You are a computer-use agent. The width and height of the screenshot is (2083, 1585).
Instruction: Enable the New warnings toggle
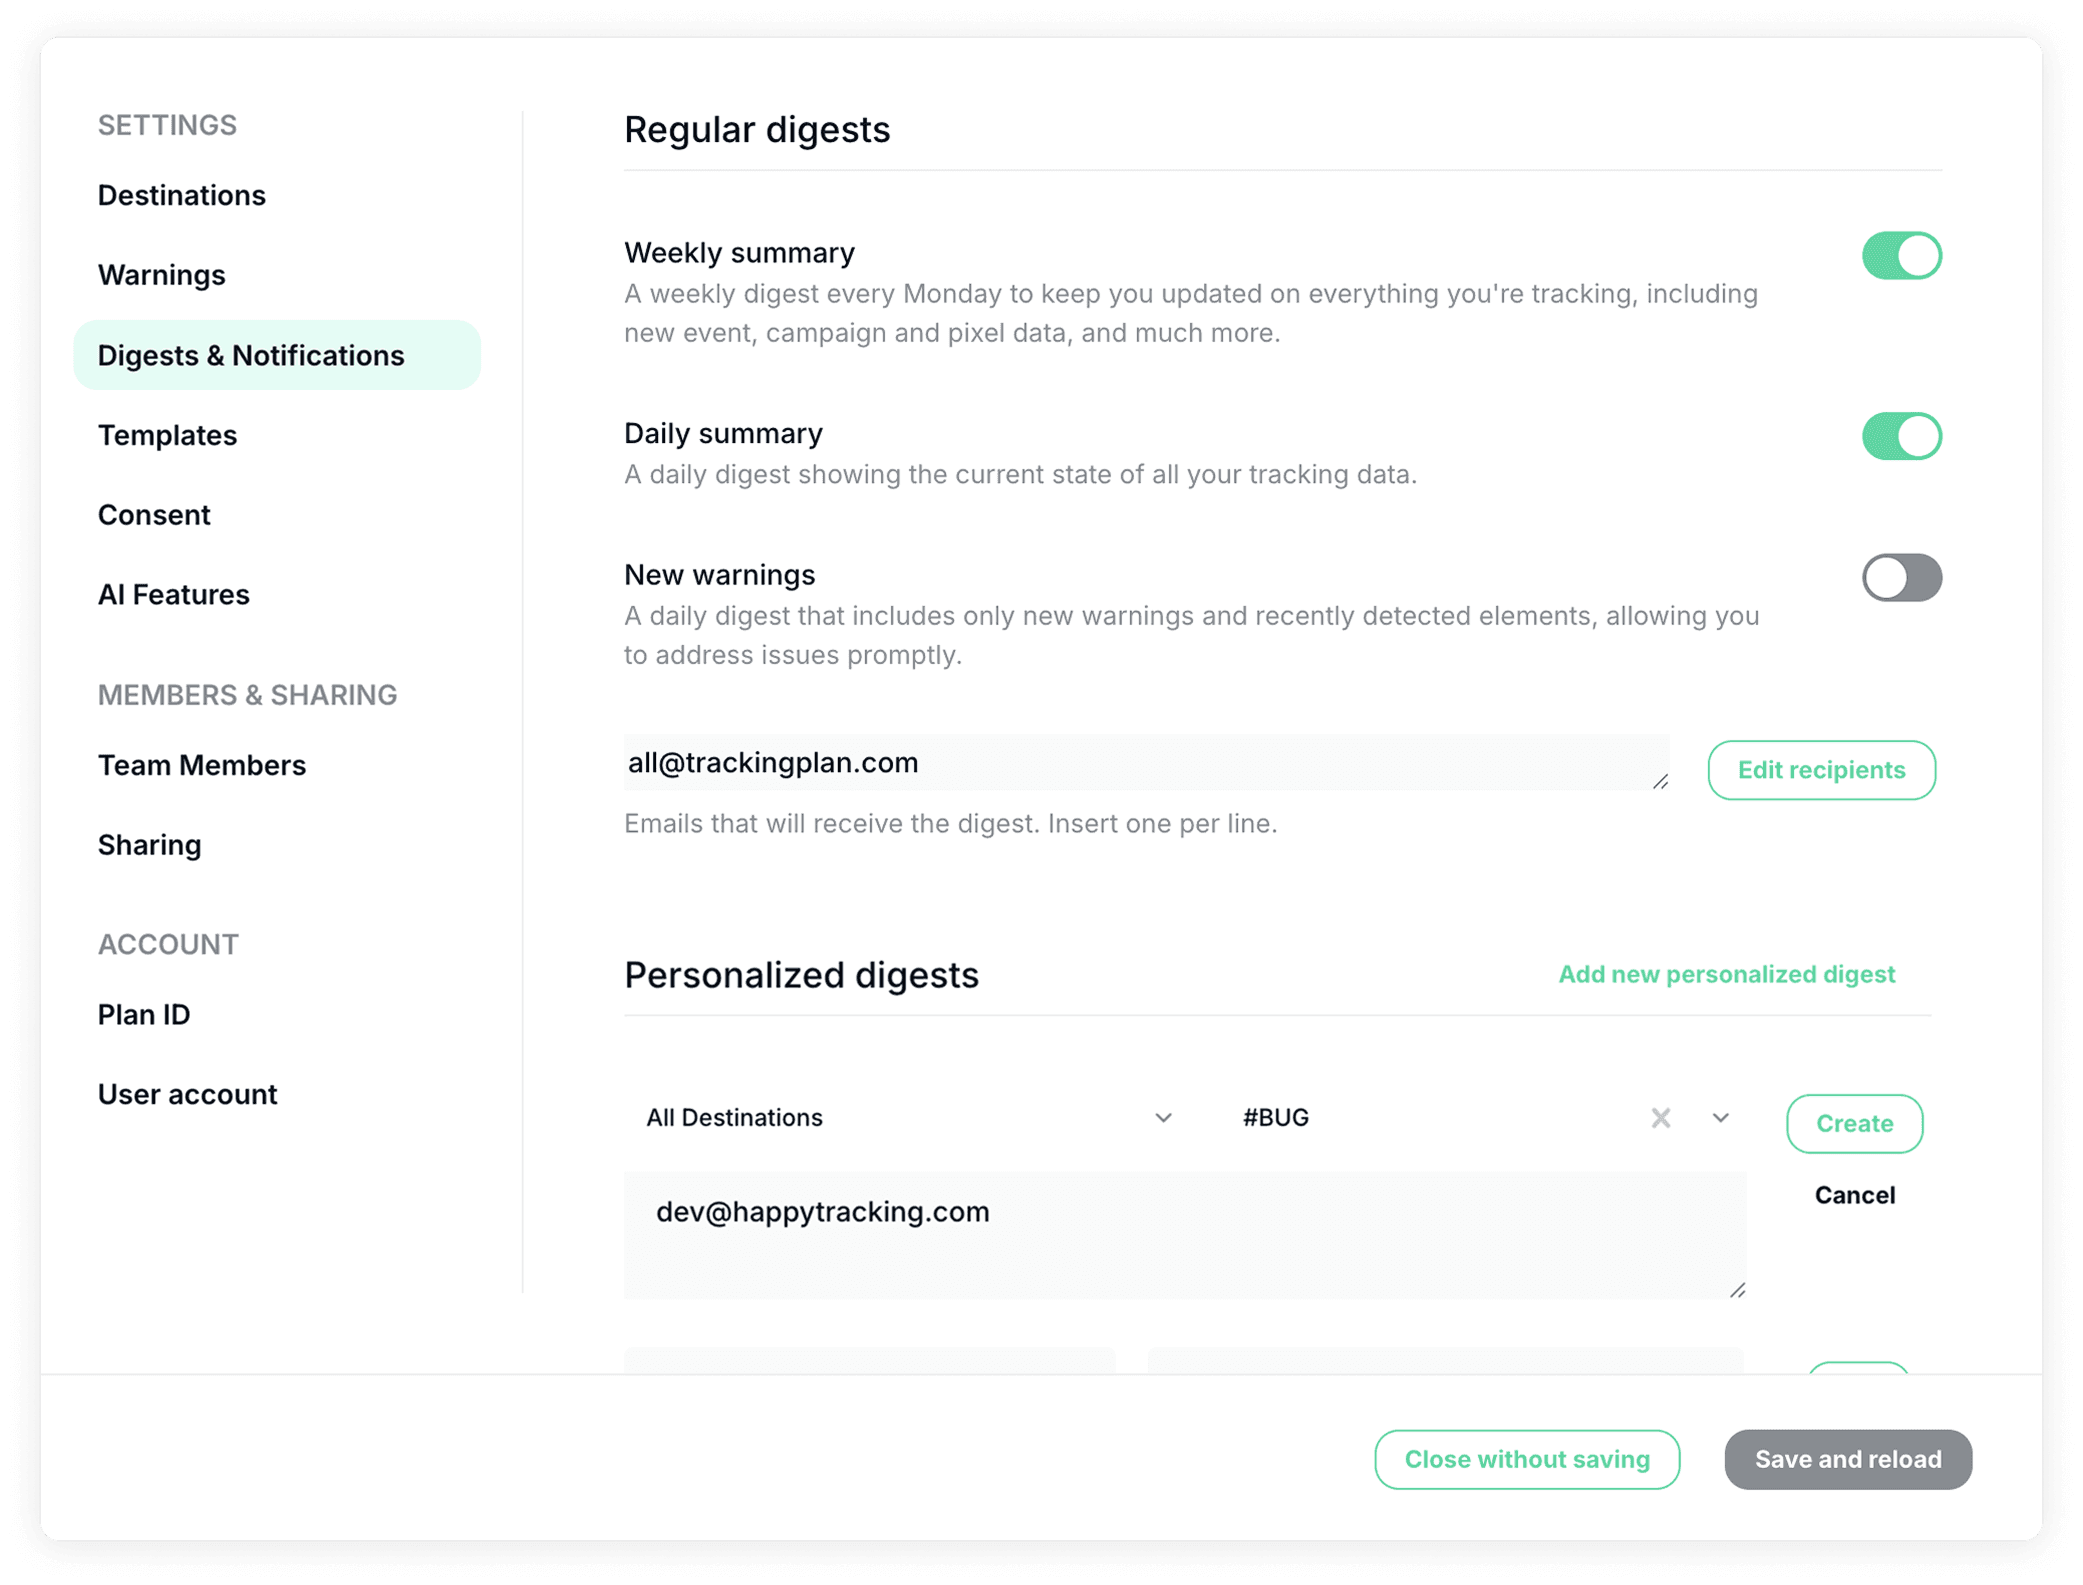pos(1900,578)
